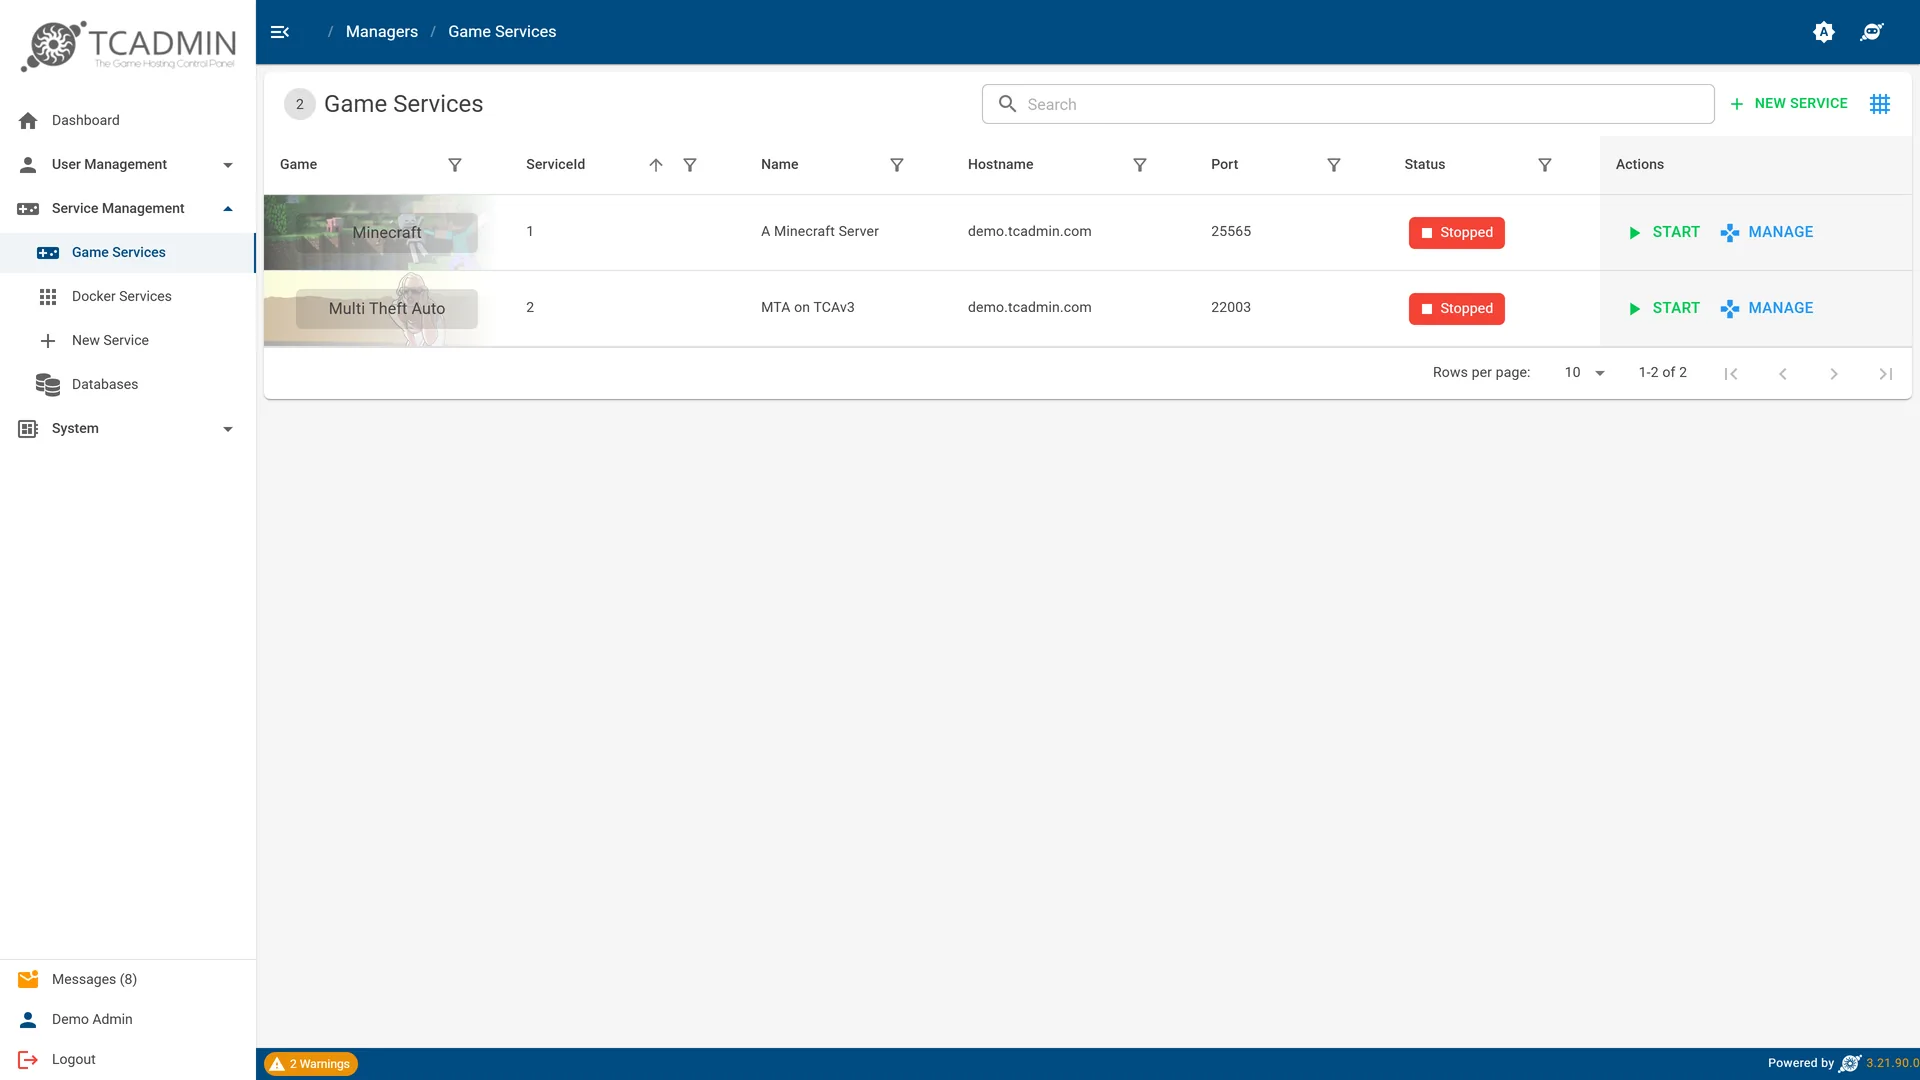Click the Stopped status for Minecraft

pos(1457,232)
